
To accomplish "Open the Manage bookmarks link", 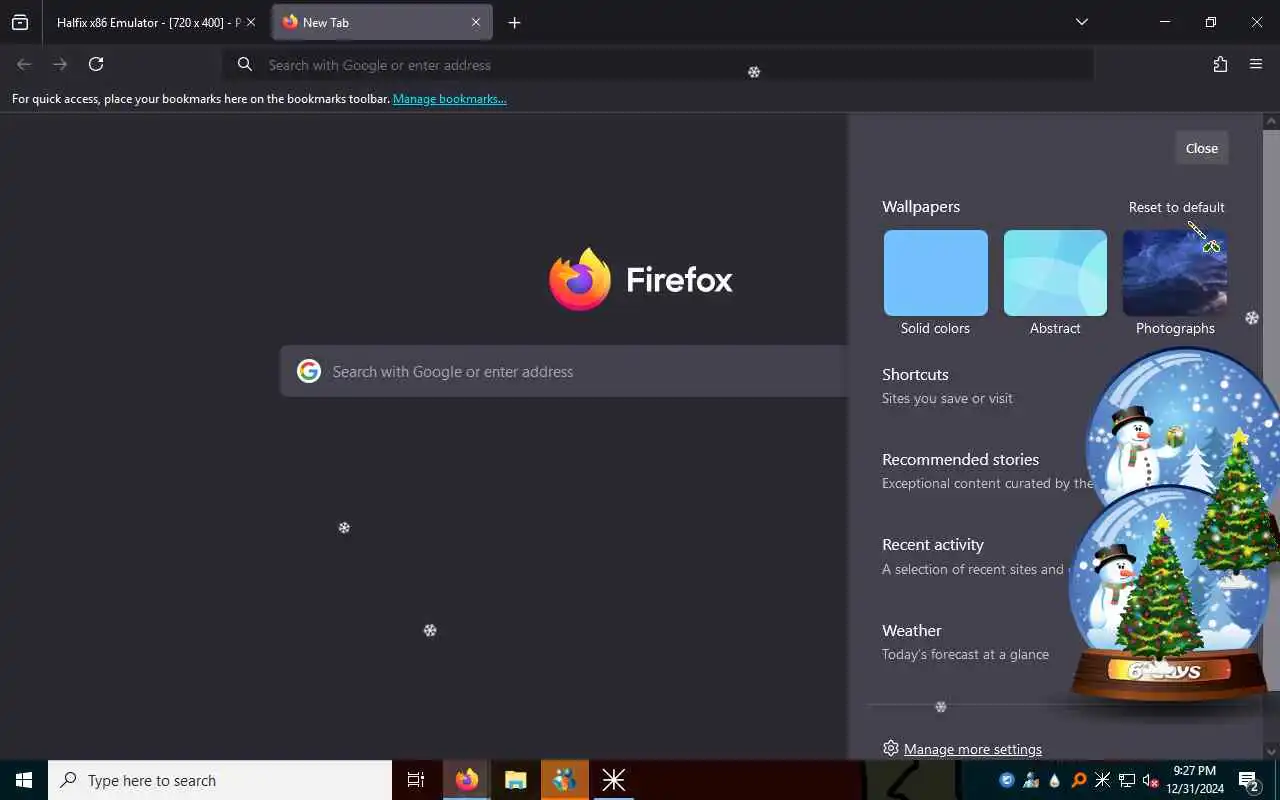I will click(450, 99).
